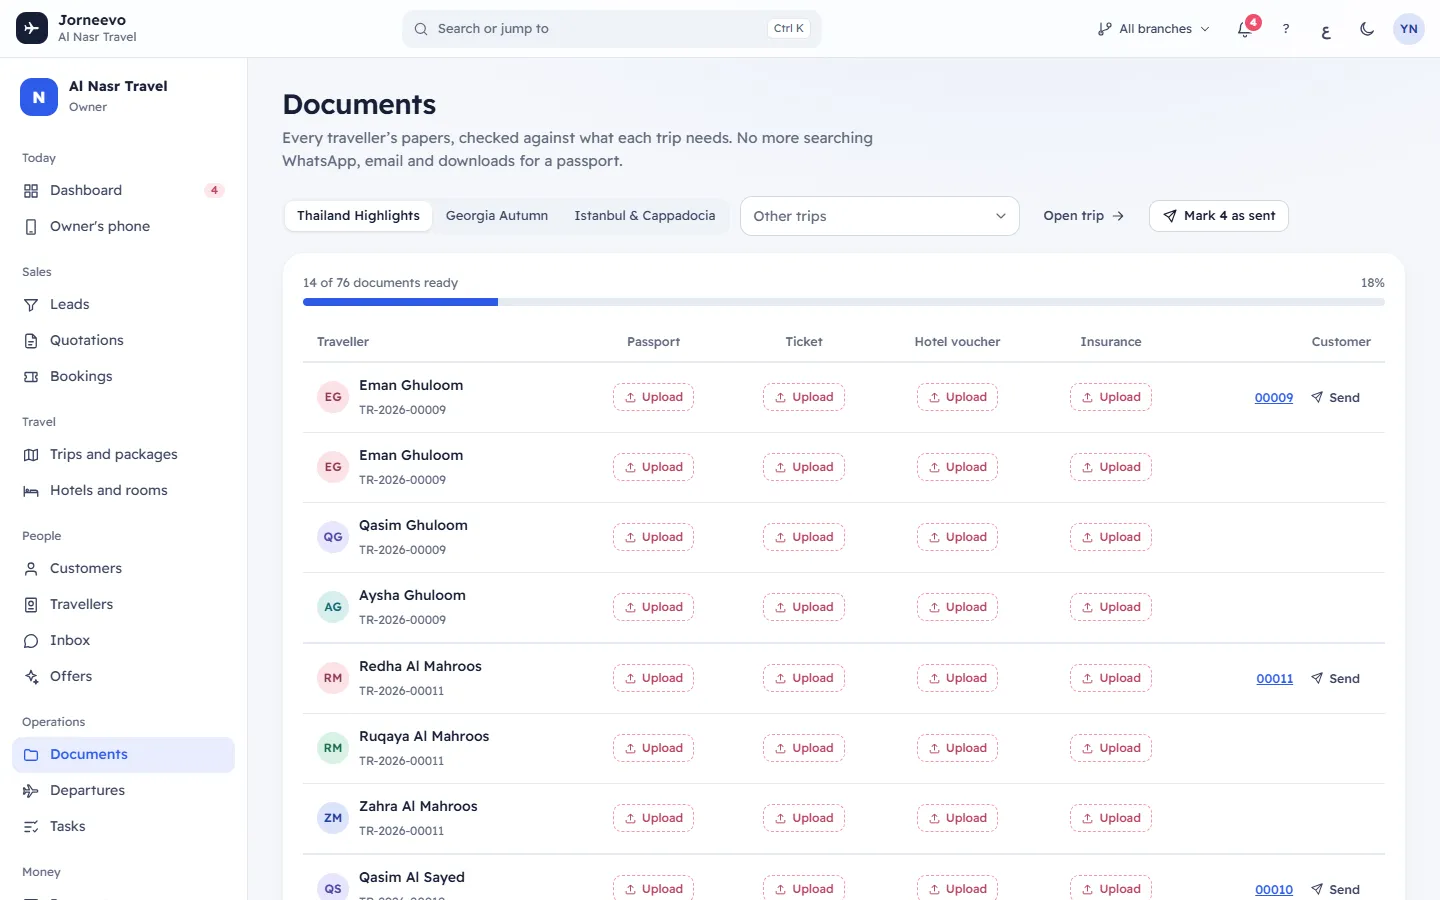
Task: Select Documents in the sidebar
Action: (x=123, y=754)
